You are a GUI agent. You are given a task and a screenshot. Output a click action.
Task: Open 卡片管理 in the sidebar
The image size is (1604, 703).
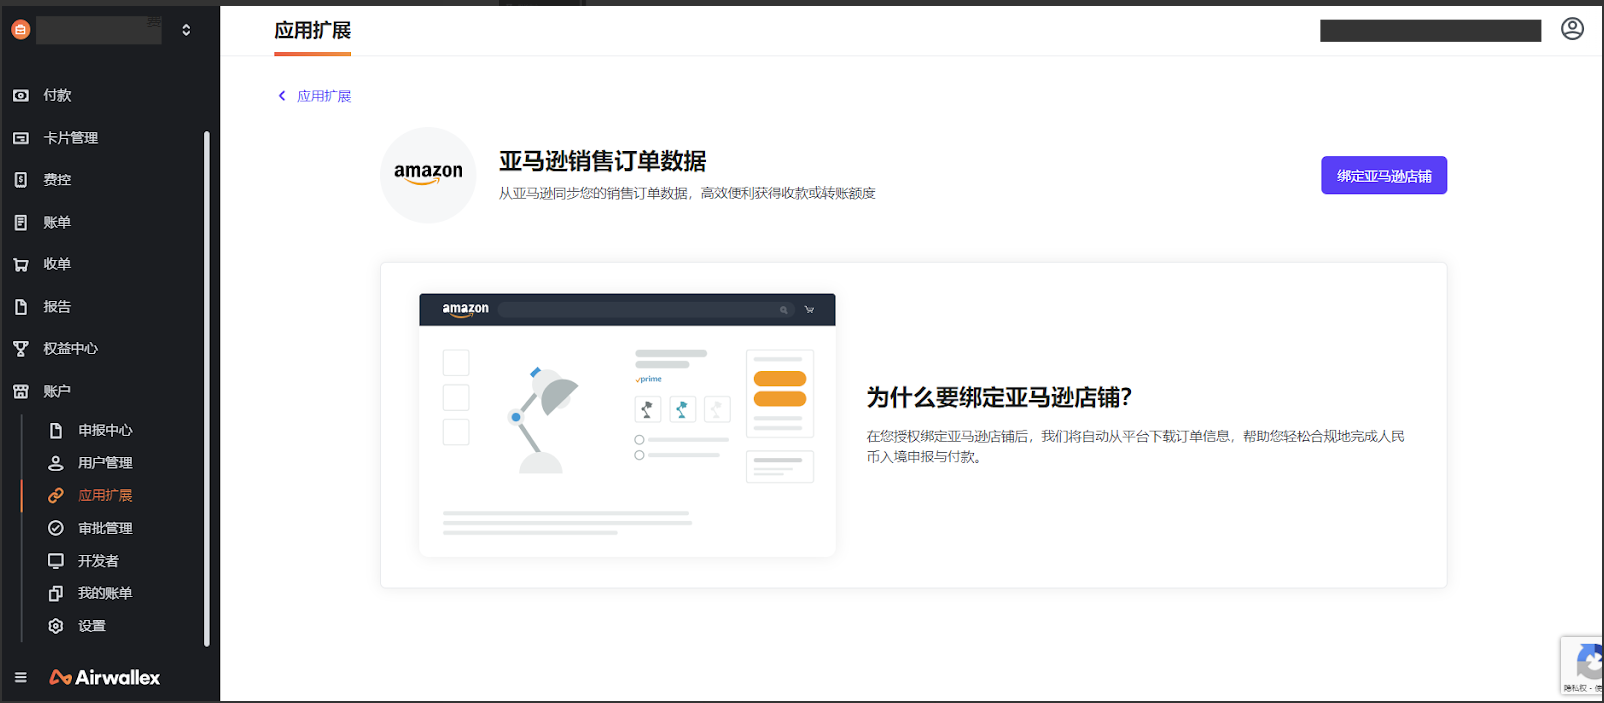point(70,138)
